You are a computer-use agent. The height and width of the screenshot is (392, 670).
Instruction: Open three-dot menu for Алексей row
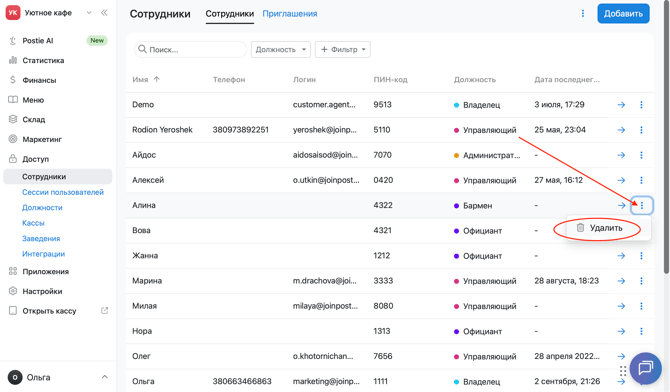click(641, 180)
